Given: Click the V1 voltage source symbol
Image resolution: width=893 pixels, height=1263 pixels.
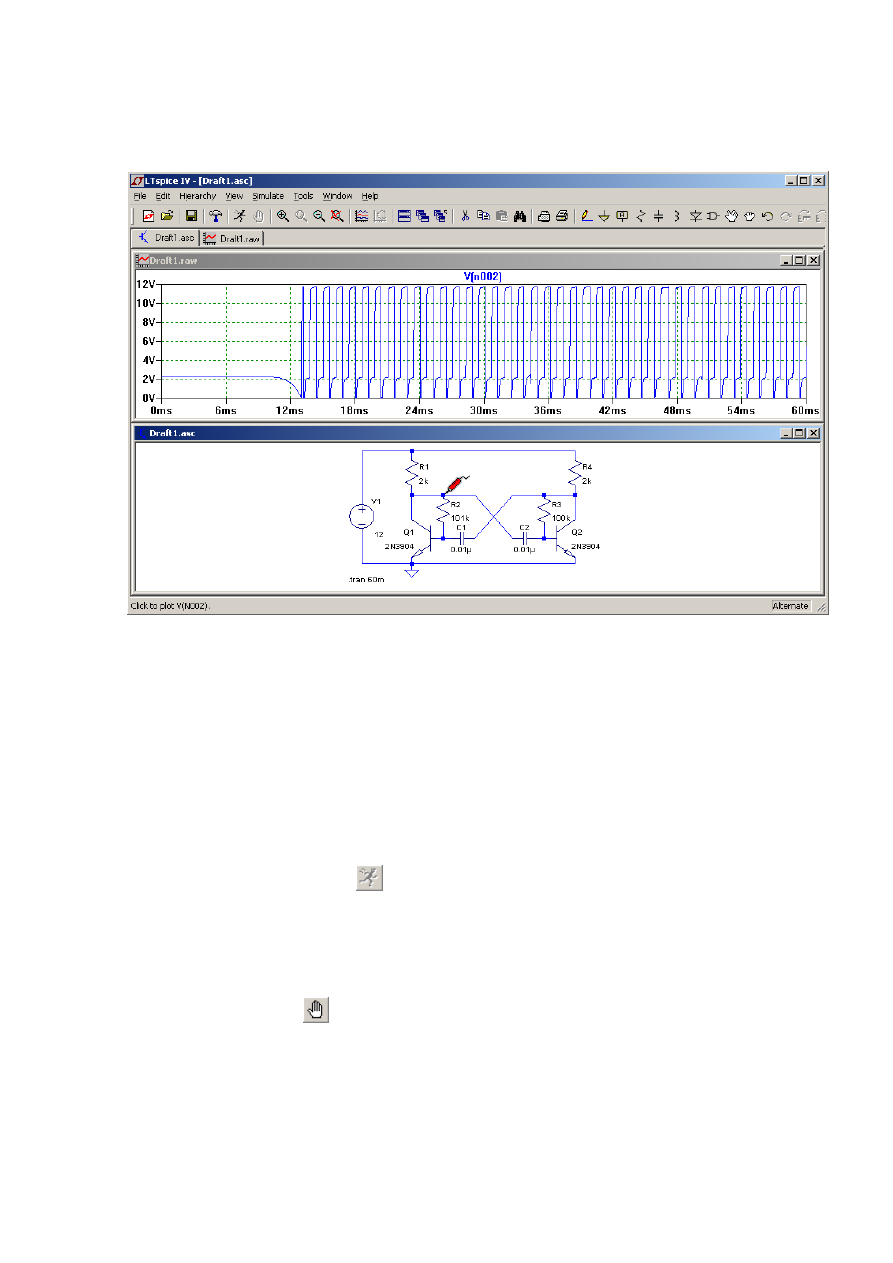Looking at the screenshot, I should pos(362,516).
